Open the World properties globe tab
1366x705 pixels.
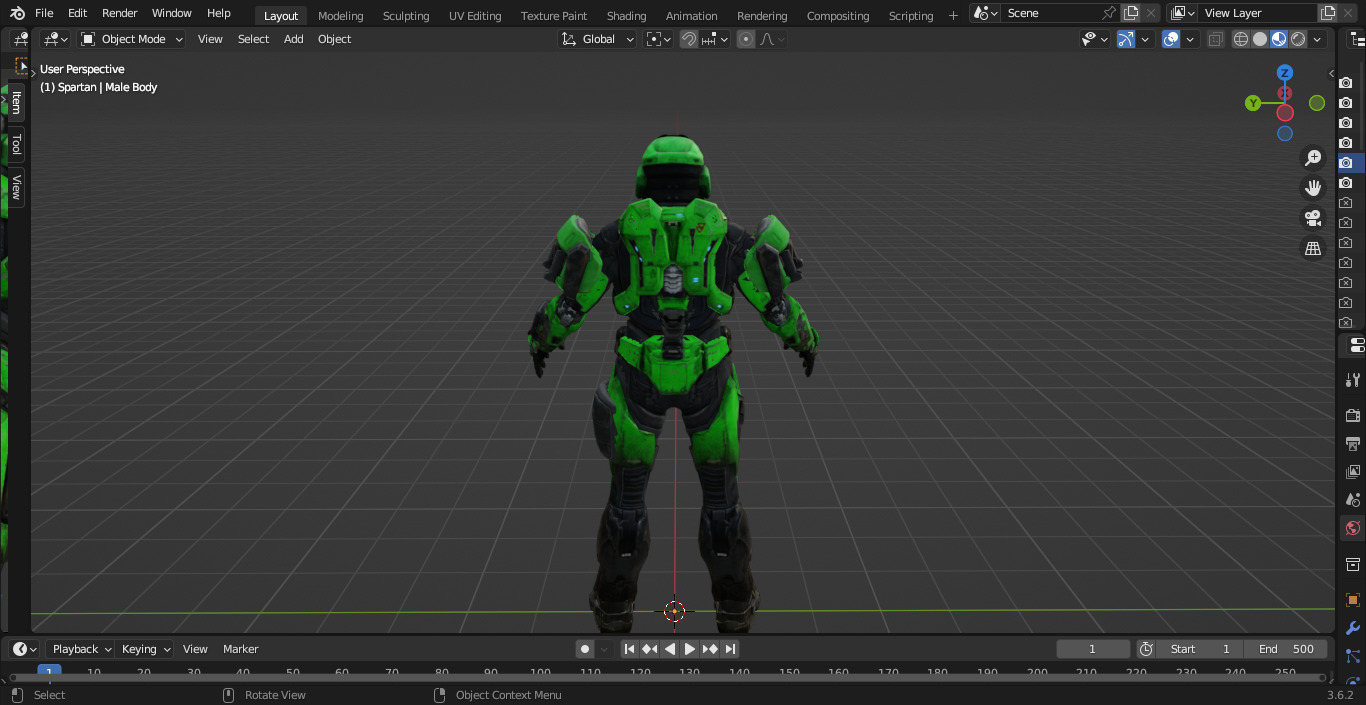1353,528
